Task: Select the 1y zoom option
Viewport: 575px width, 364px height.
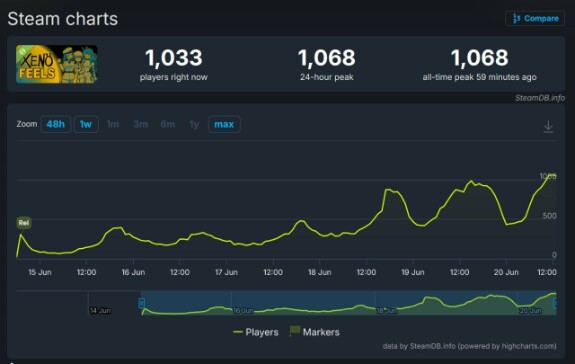Action: [x=194, y=124]
